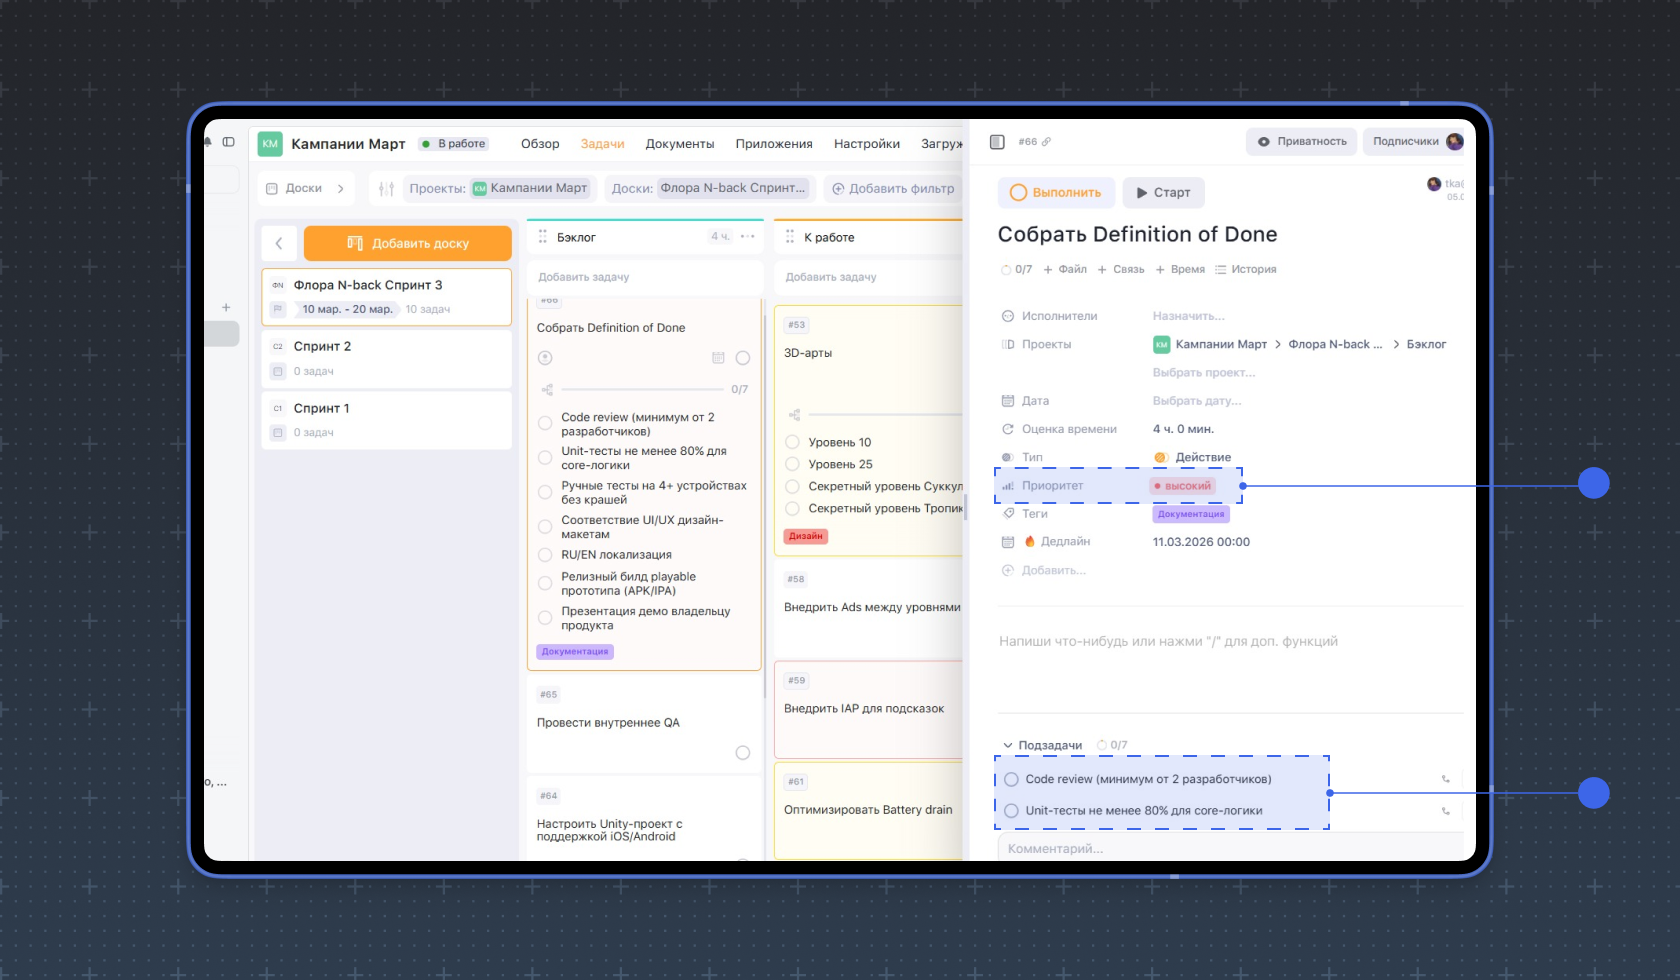Click the copy link icon next to #66

[1046, 142]
